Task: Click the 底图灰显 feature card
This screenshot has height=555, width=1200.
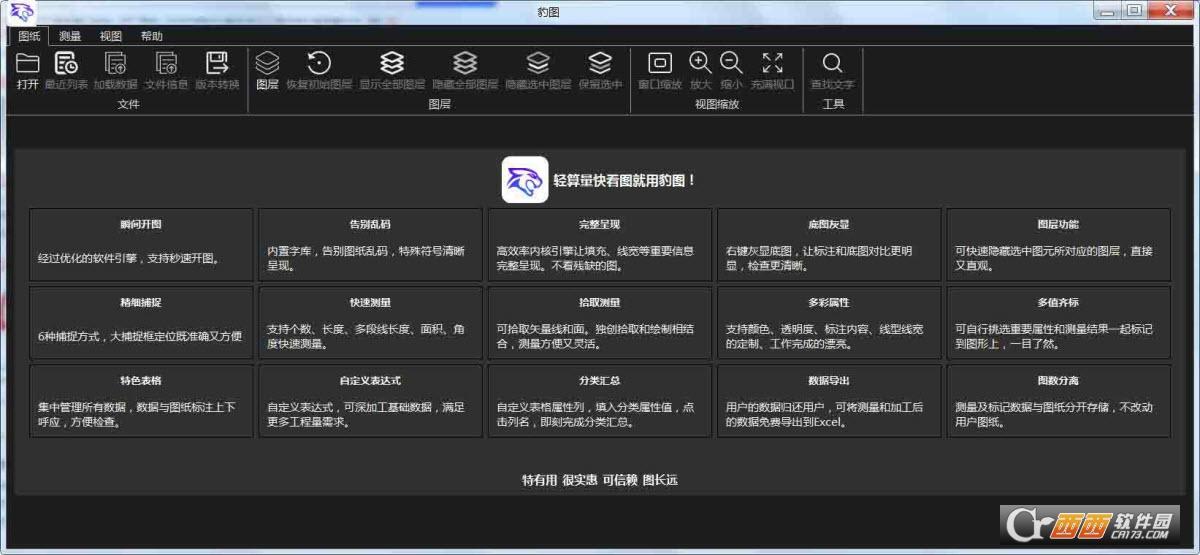Action: click(x=829, y=244)
